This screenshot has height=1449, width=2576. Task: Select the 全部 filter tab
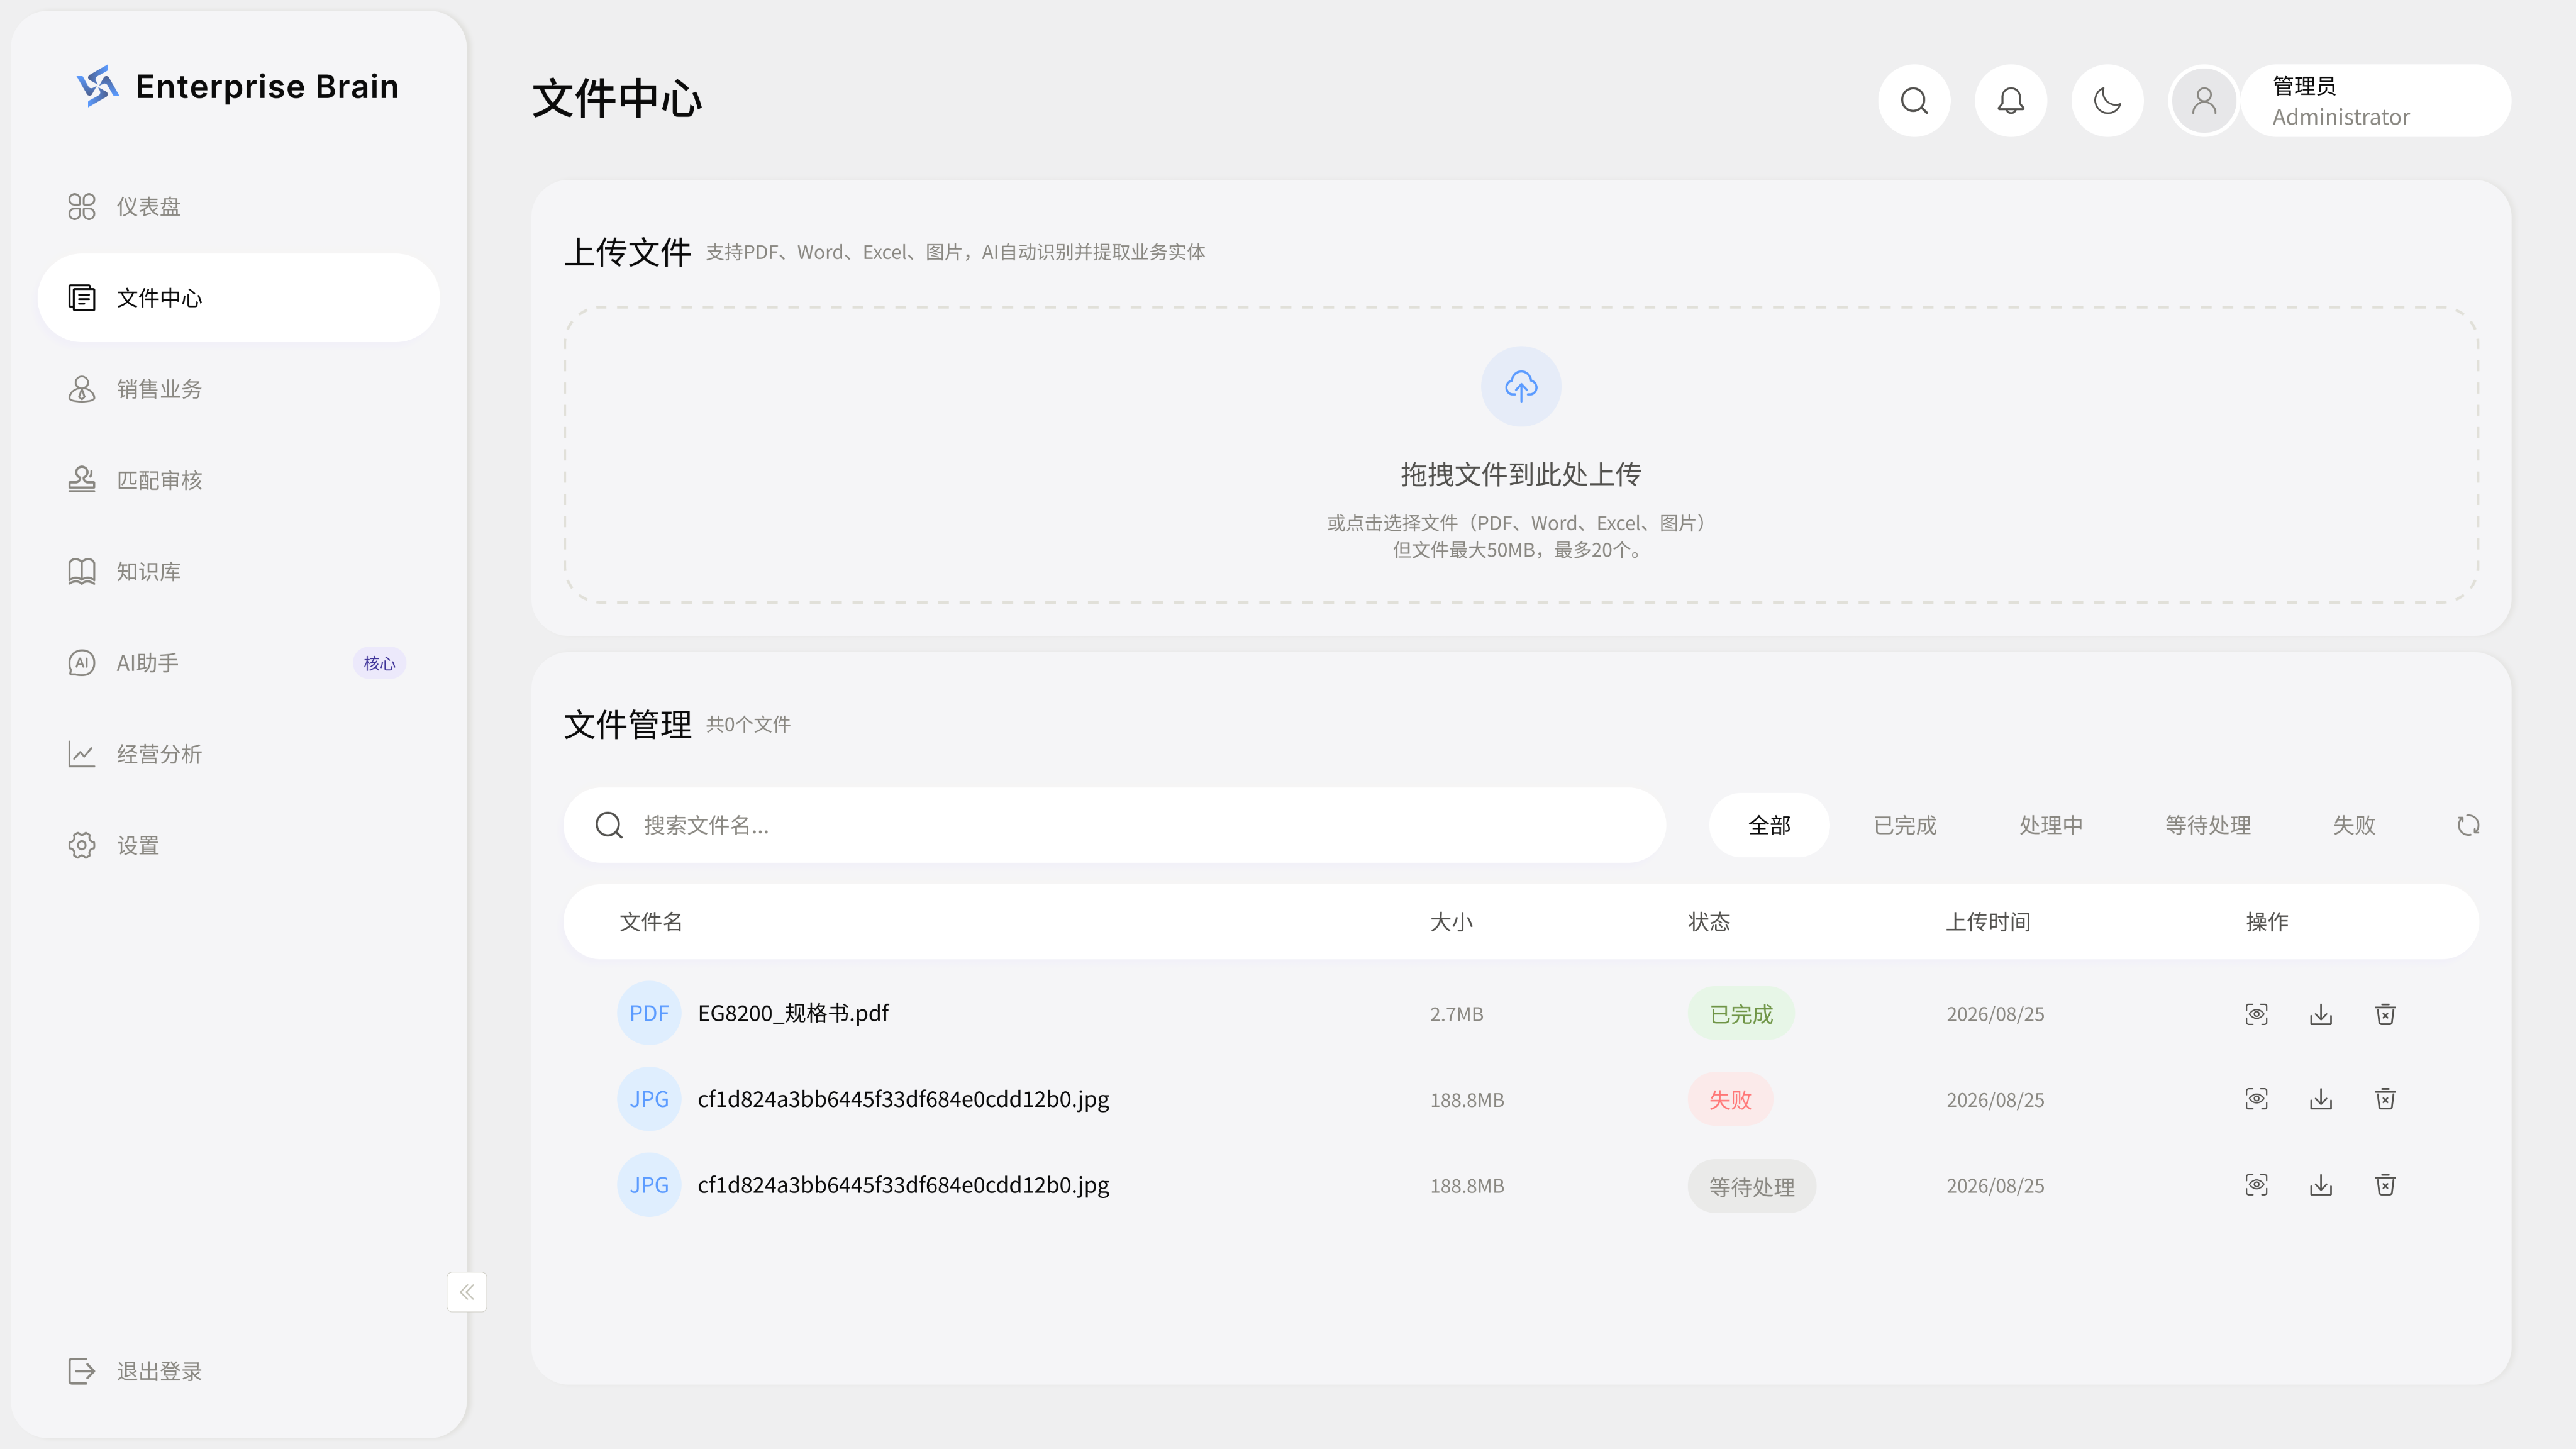pyautogui.click(x=1769, y=825)
